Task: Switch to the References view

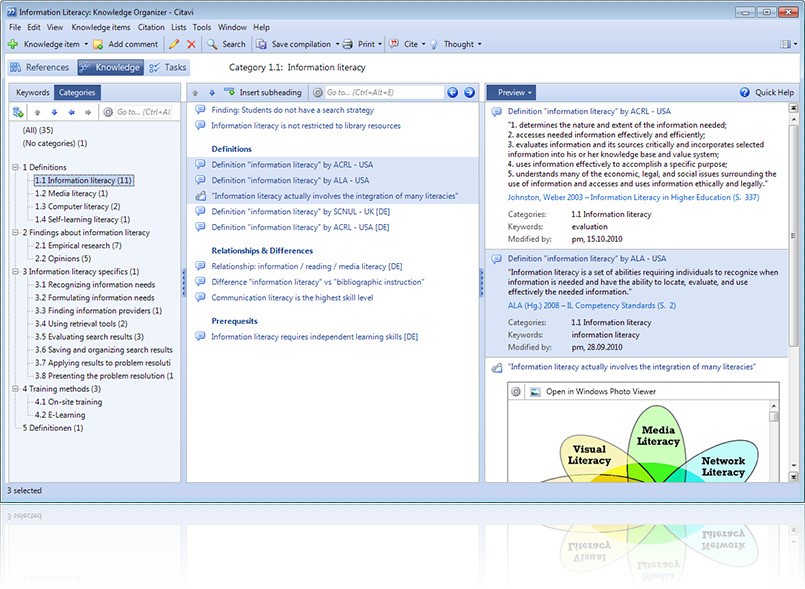Action: pyautogui.click(x=40, y=68)
